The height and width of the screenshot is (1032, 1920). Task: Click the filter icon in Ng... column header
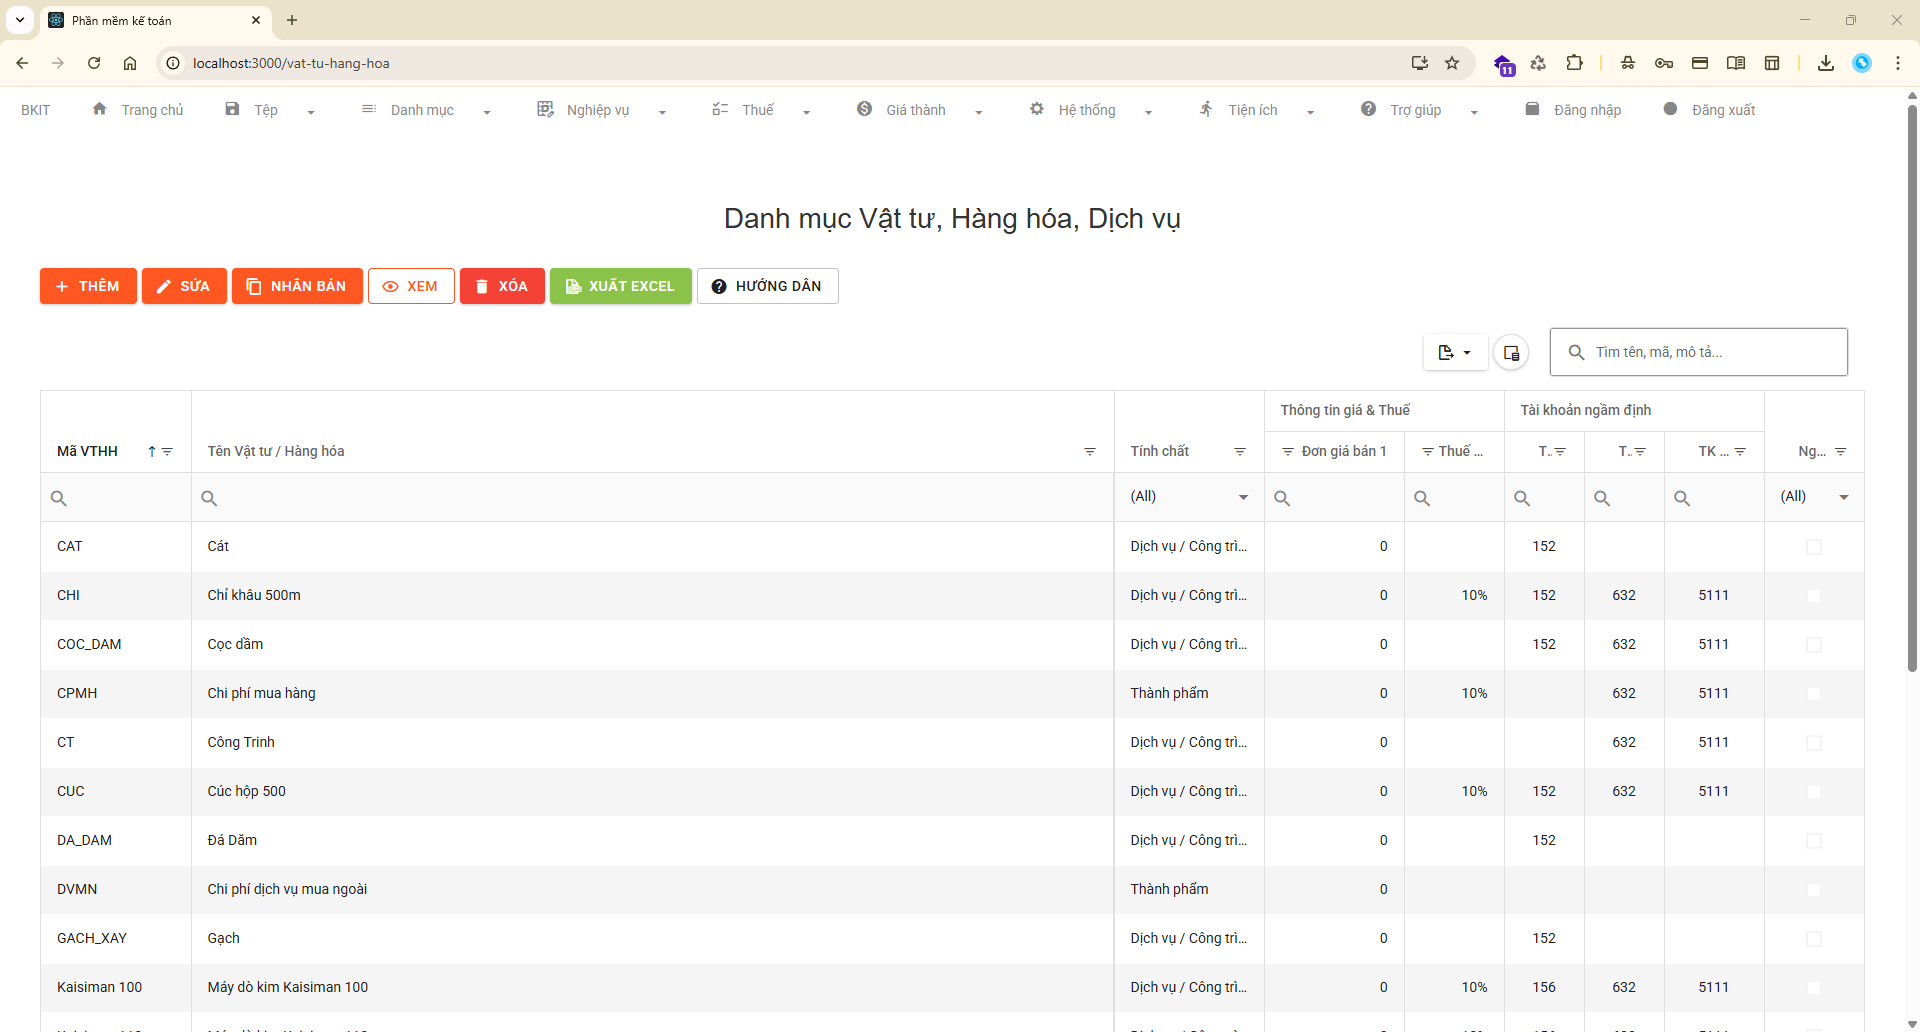(x=1840, y=451)
